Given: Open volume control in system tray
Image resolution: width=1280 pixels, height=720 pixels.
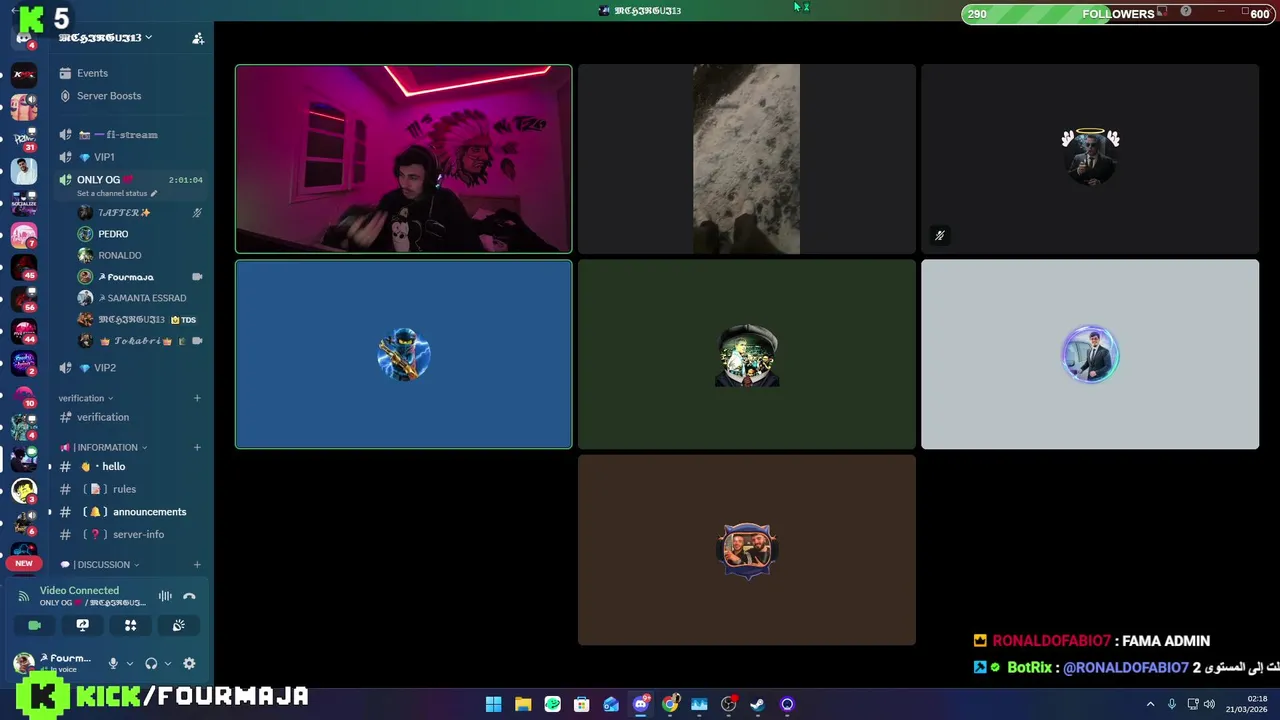Looking at the screenshot, I should point(1209,704).
